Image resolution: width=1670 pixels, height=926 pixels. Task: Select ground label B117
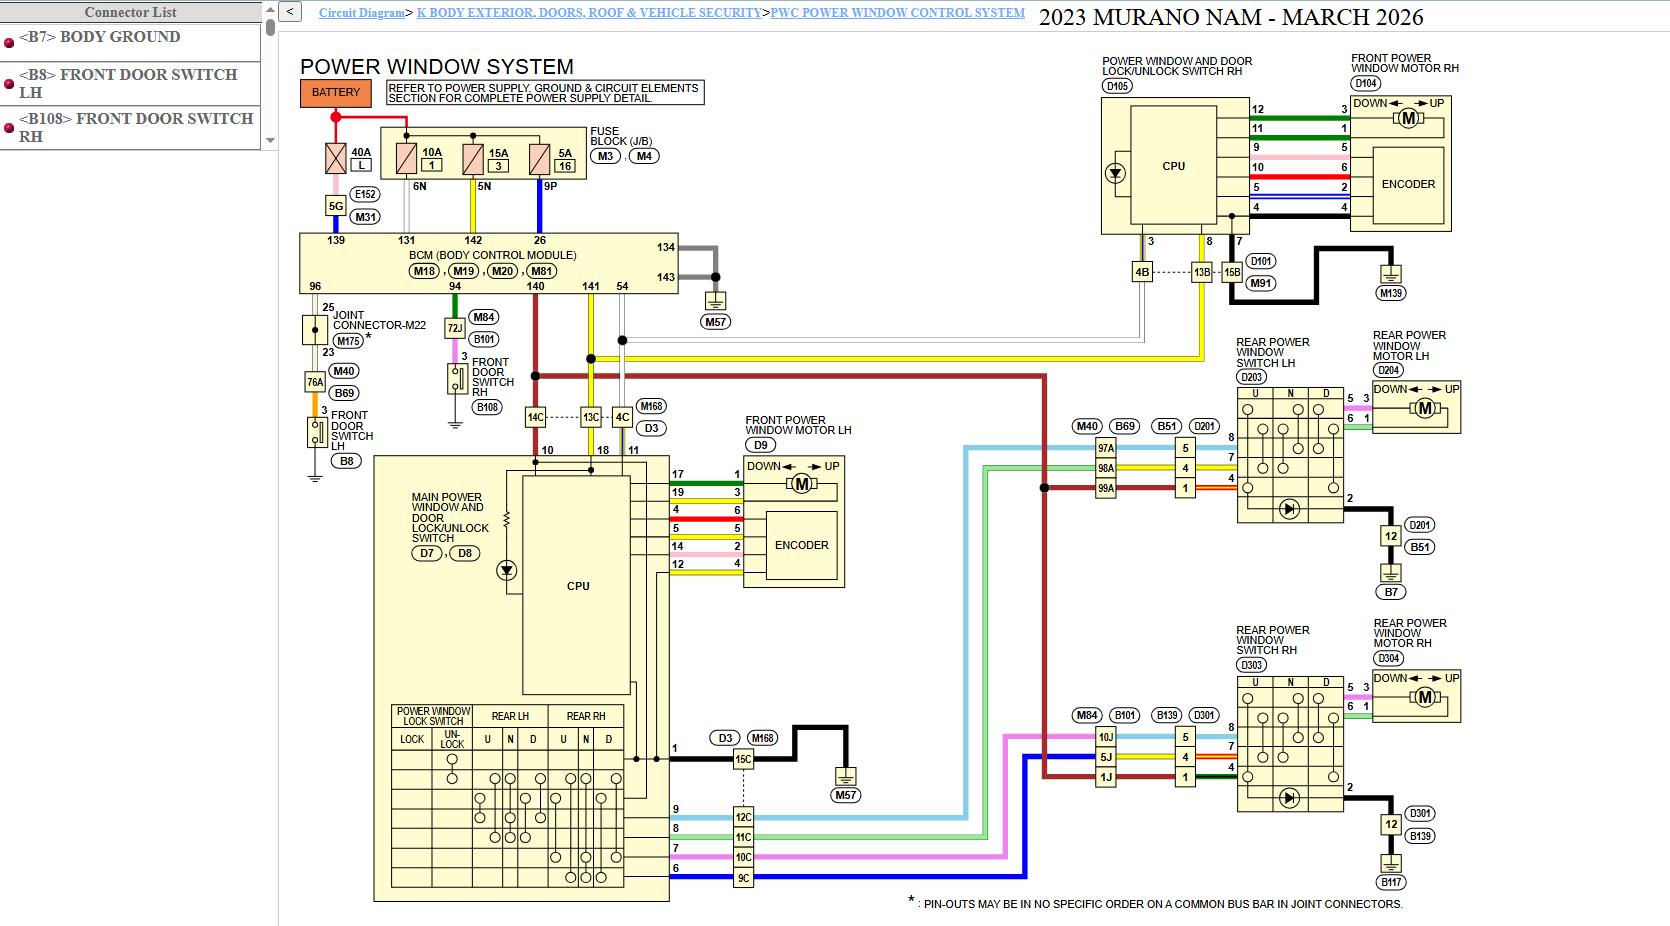coord(1391,882)
